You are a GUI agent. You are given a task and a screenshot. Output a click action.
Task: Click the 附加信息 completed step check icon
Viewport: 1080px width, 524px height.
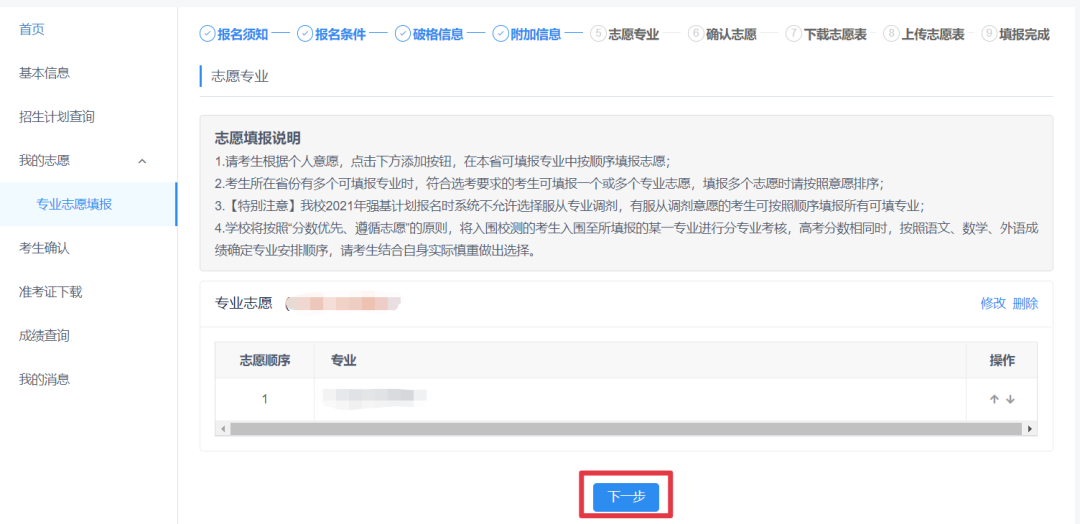(501, 34)
